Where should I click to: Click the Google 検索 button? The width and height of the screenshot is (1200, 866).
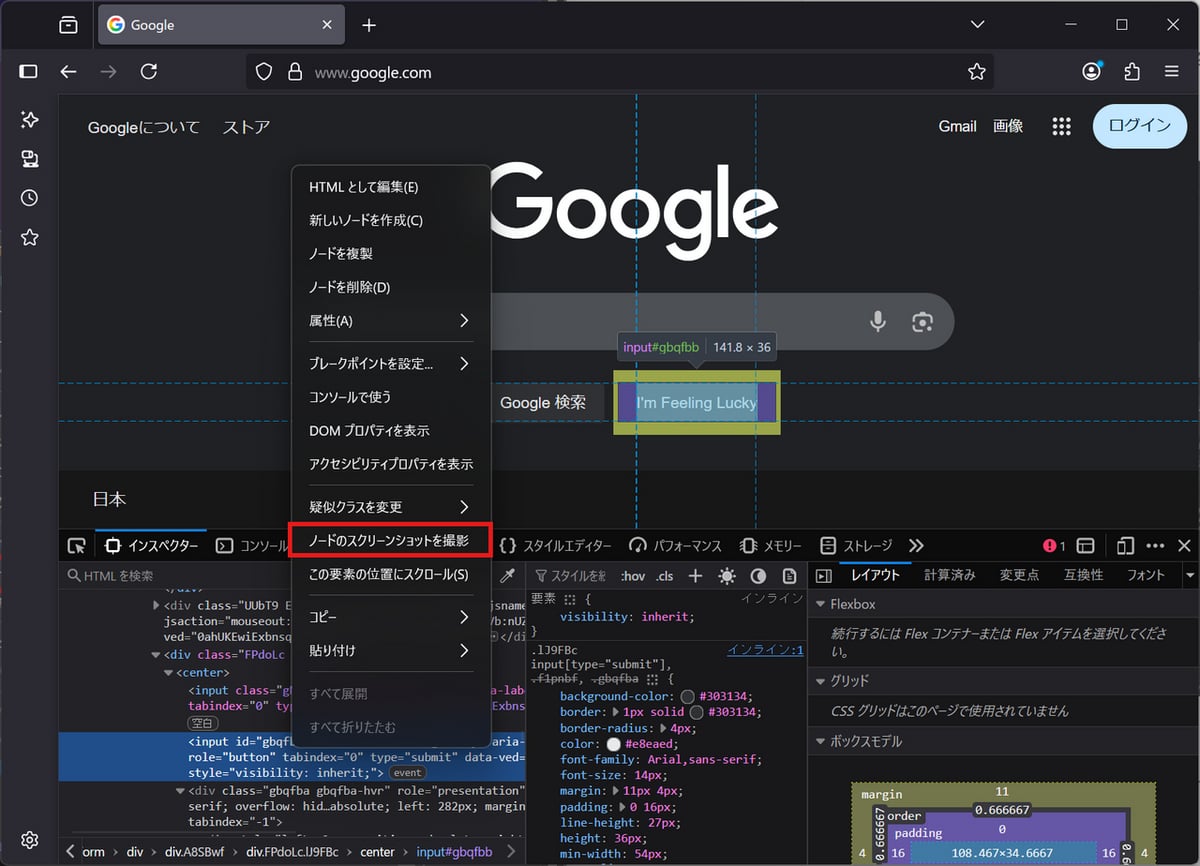[x=543, y=403]
